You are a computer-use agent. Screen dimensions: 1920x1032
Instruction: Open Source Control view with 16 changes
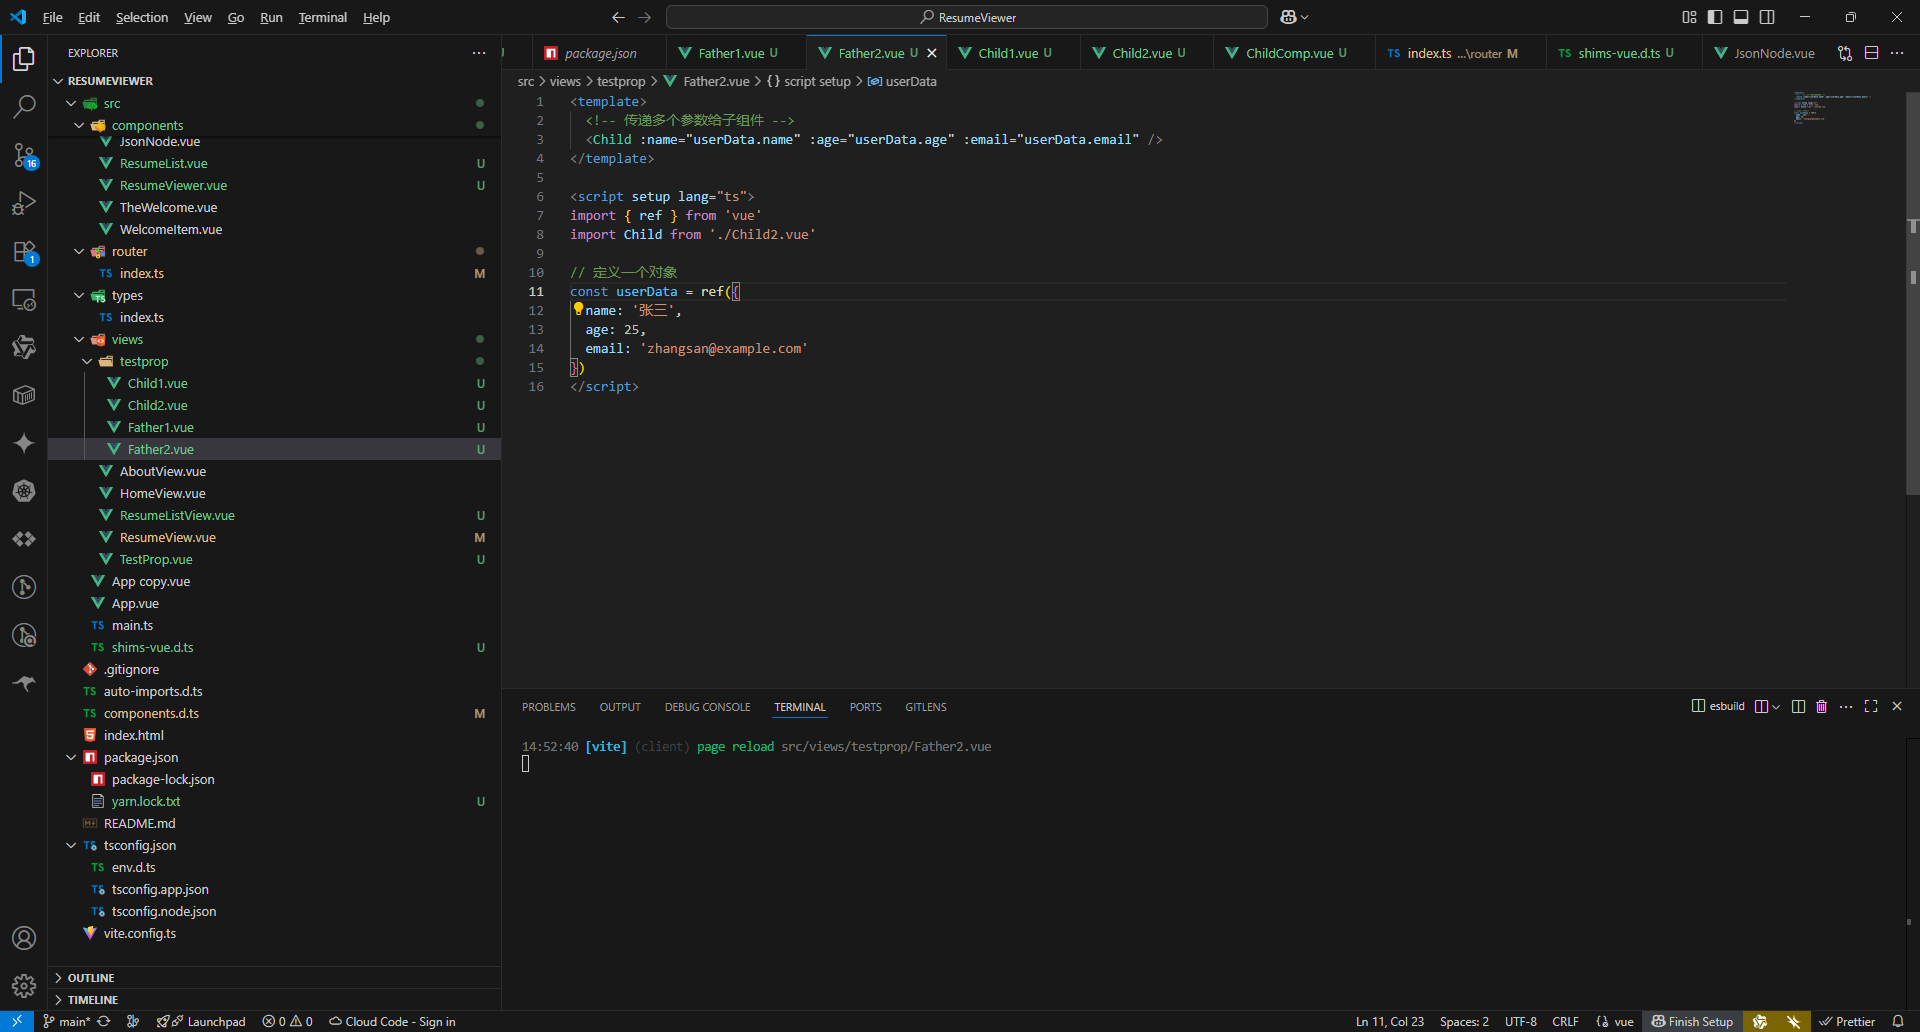24,155
